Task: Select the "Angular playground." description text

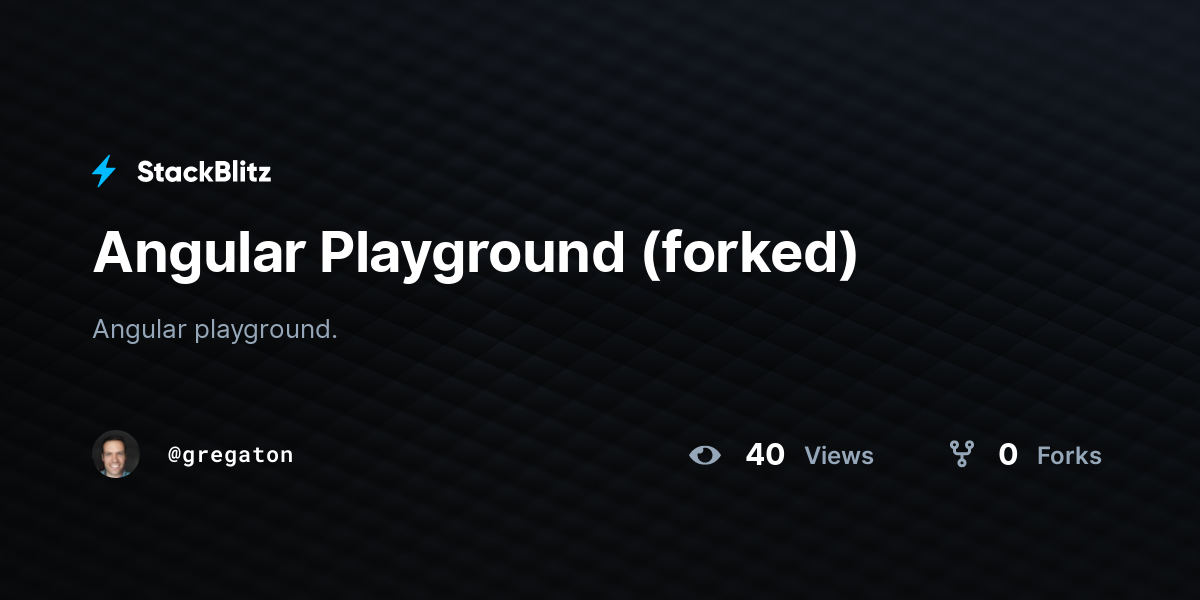Action: 215,330
